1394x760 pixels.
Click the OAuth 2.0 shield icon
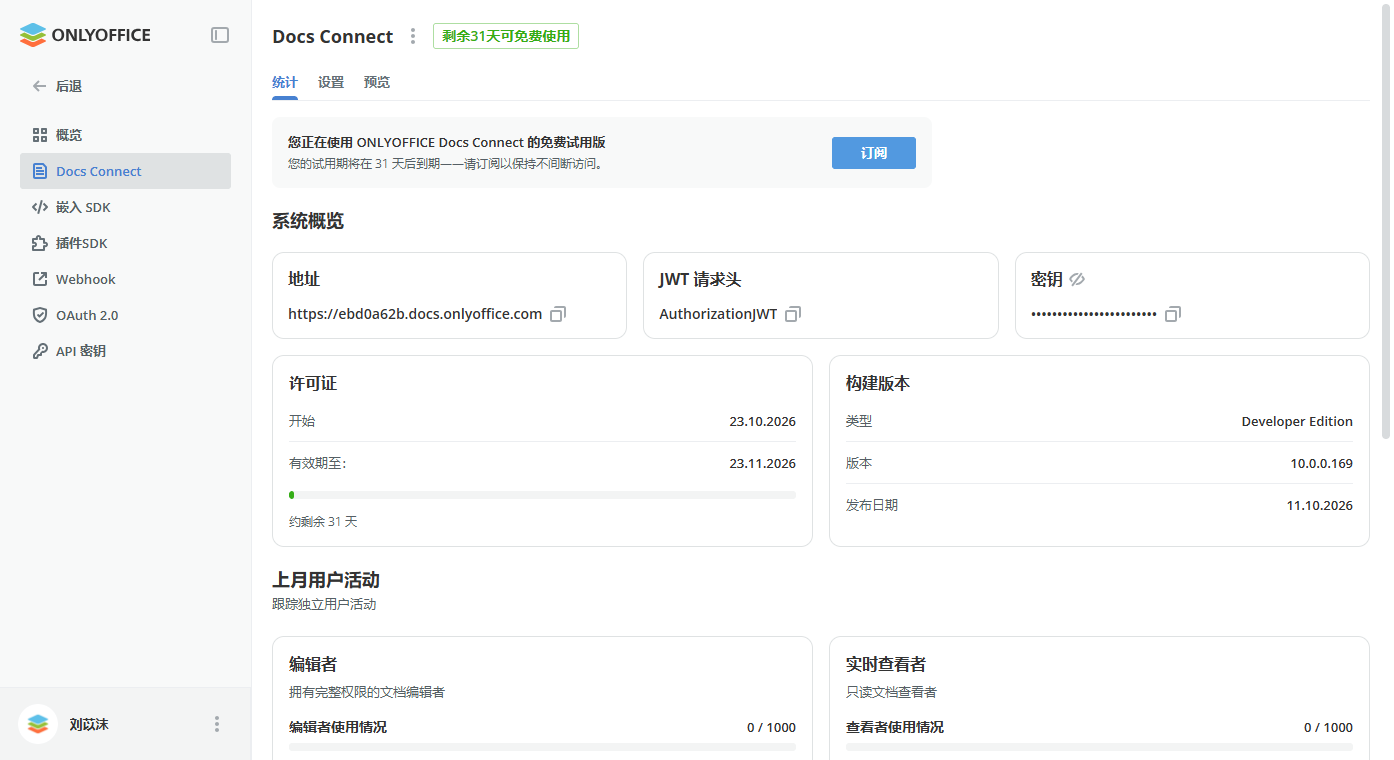(x=40, y=315)
